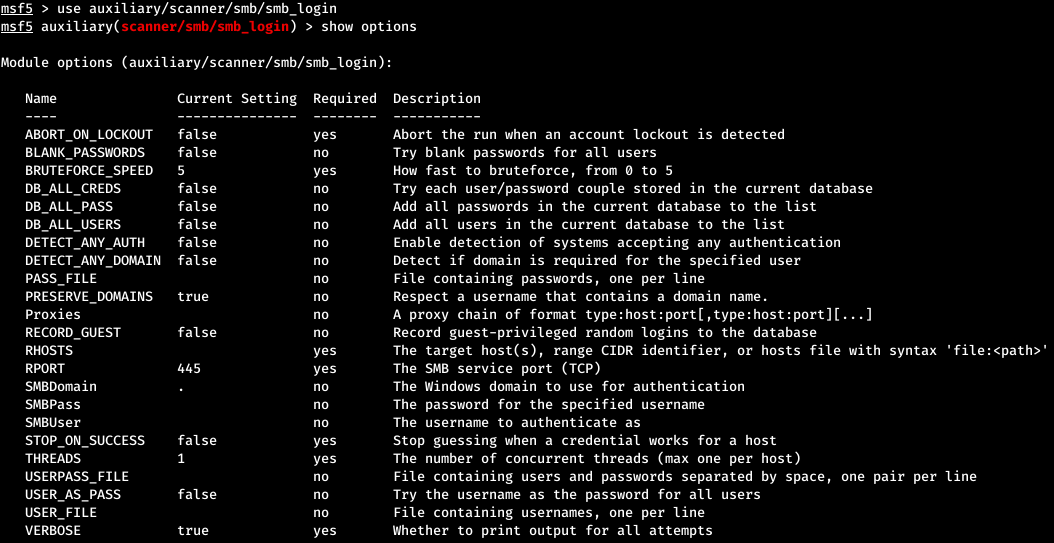Click the "Required" column header
1054x543 pixels.
point(345,99)
